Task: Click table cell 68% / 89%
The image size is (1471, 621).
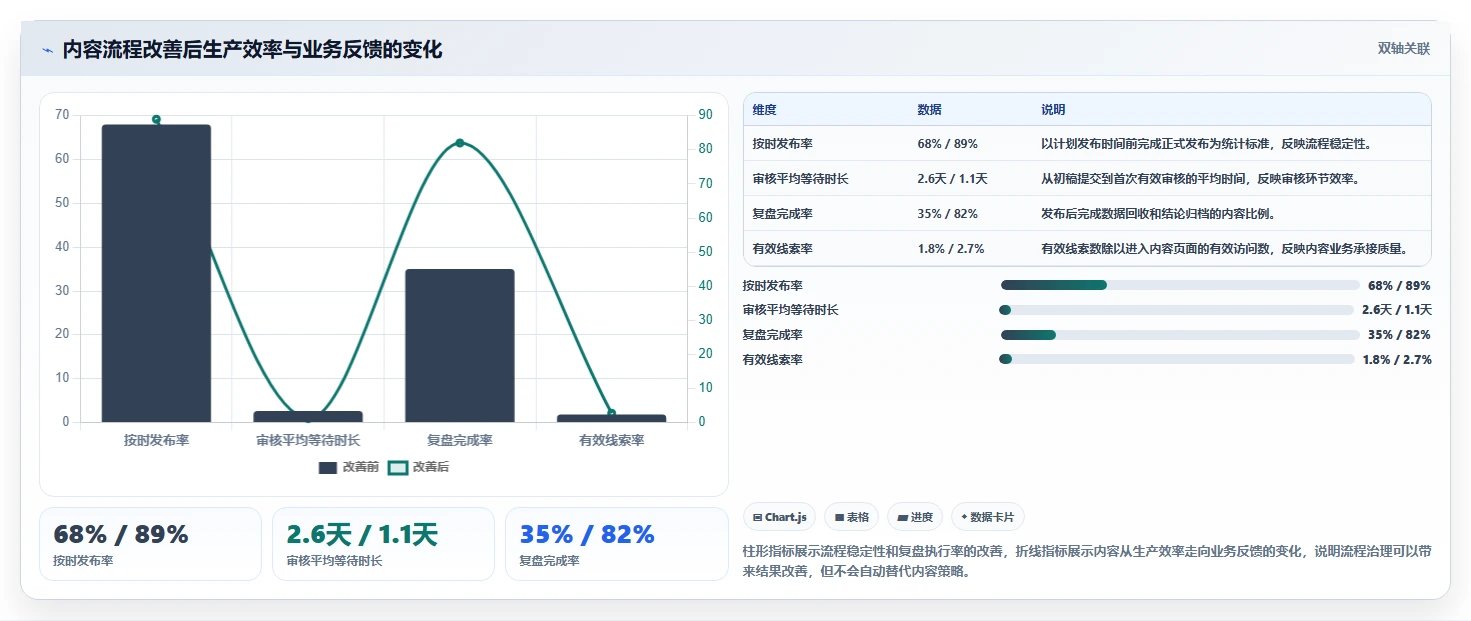Action: [947, 144]
